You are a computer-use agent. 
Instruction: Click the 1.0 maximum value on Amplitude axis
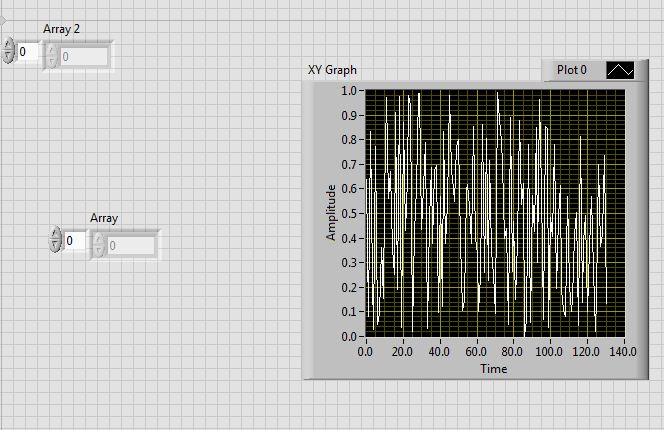[x=349, y=90]
